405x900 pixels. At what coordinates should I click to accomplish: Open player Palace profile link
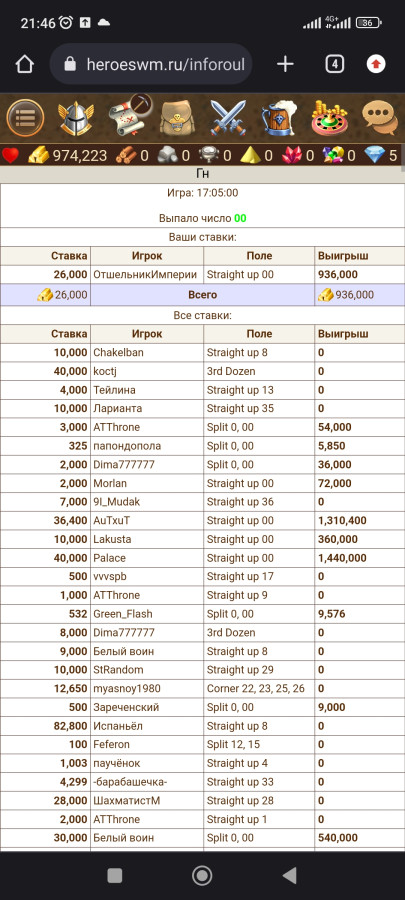pyautogui.click(x=109, y=558)
